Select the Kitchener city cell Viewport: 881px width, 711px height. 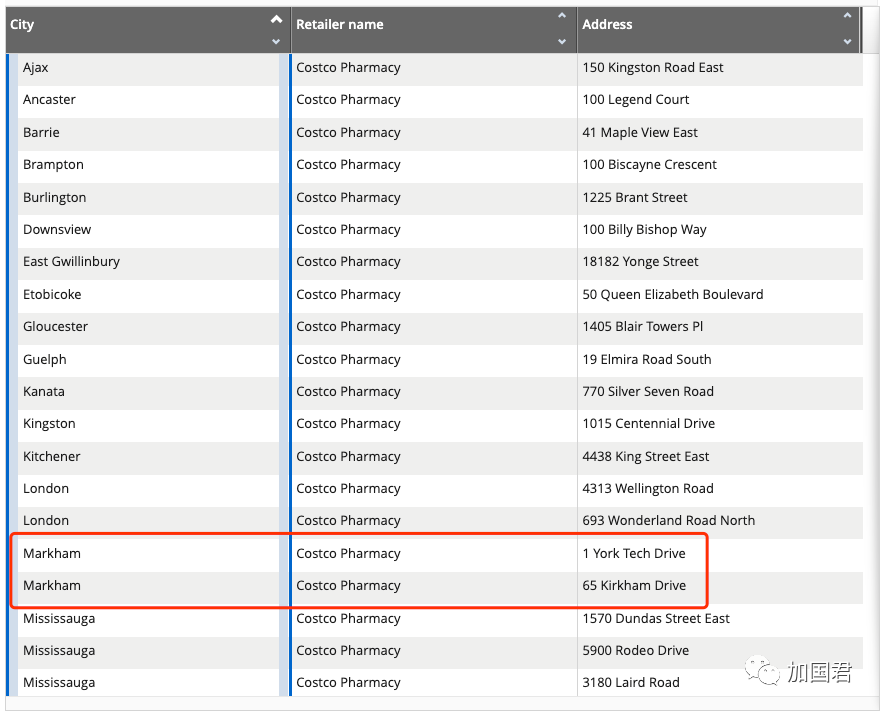click(148, 458)
